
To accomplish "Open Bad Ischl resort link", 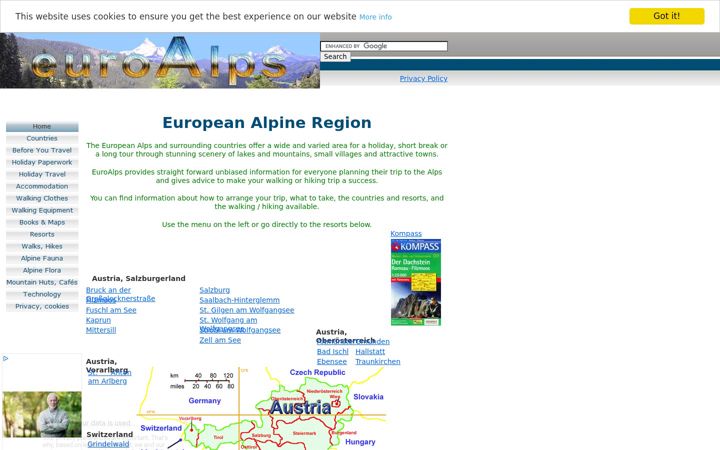I will tap(332, 352).
